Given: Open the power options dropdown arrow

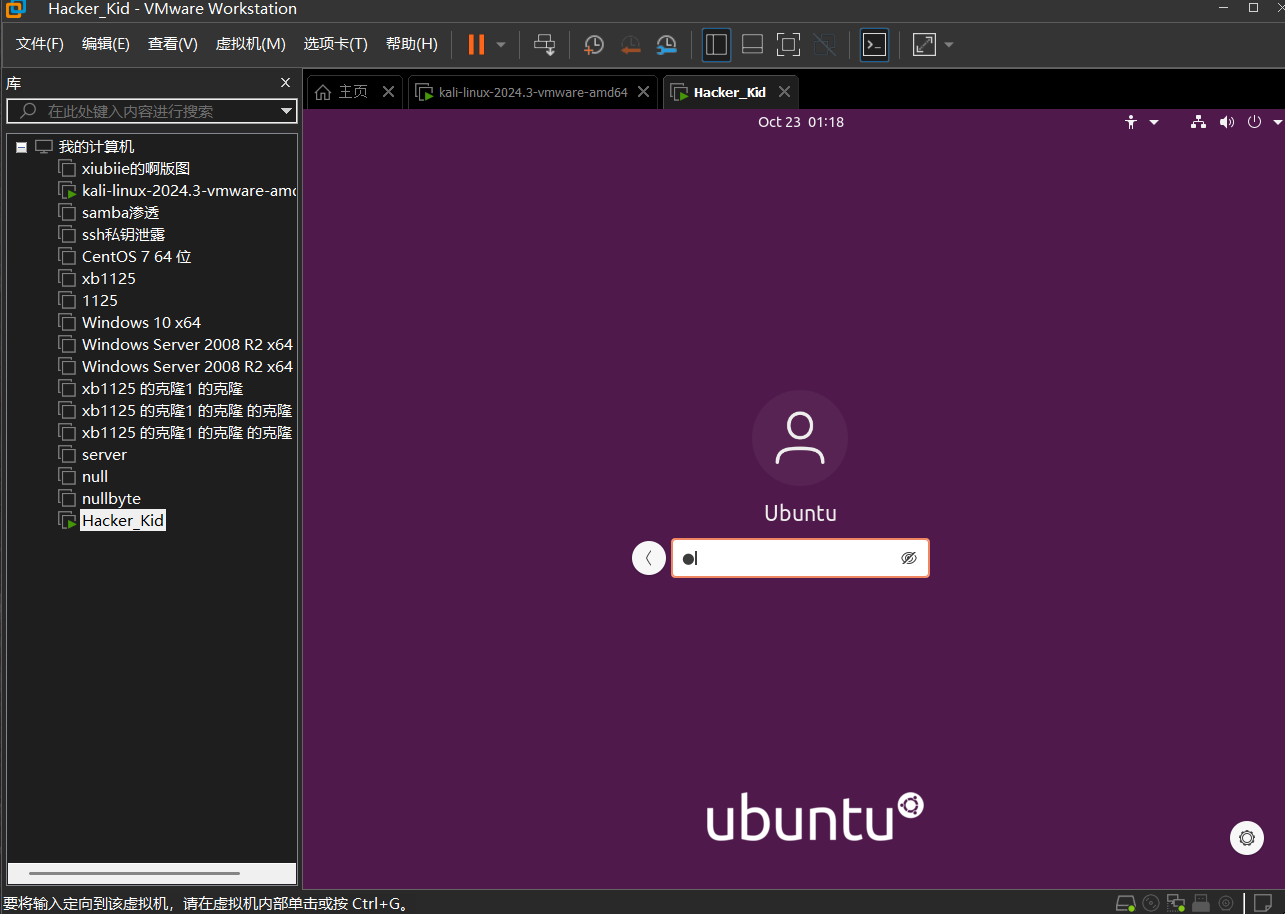Looking at the screenshot, I should click(x=1277, y=122).
